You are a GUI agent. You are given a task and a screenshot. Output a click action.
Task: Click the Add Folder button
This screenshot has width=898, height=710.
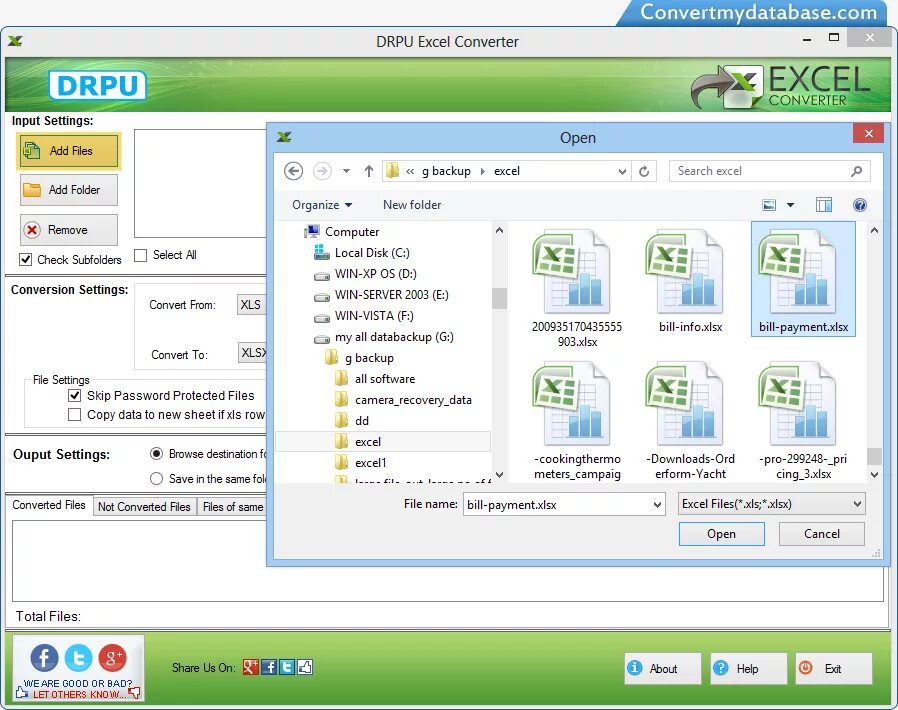(69, 190)
